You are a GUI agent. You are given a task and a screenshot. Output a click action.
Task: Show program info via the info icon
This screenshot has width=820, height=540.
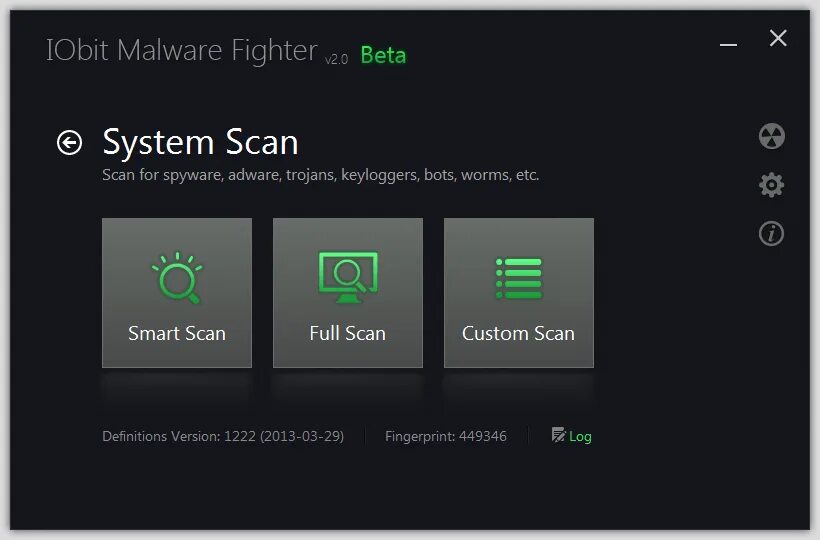click(x=771, y=234)
